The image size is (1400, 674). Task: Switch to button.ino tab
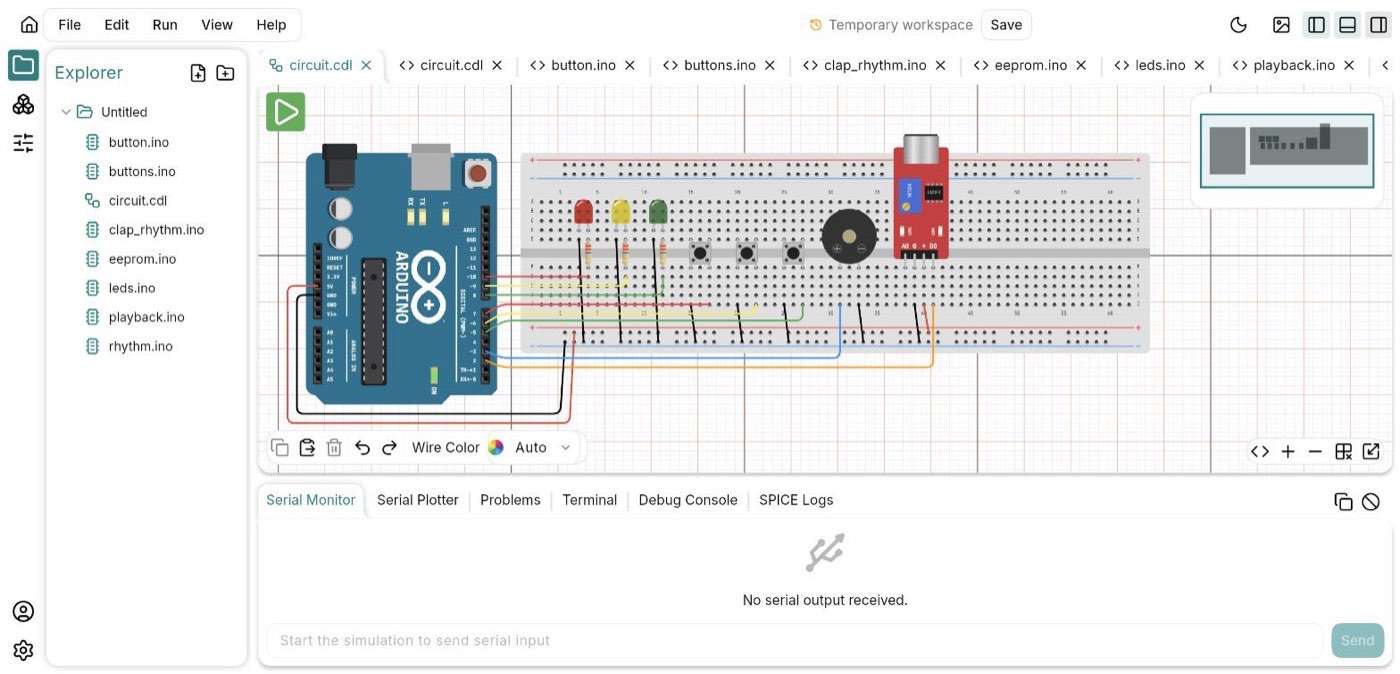(583, 65)
